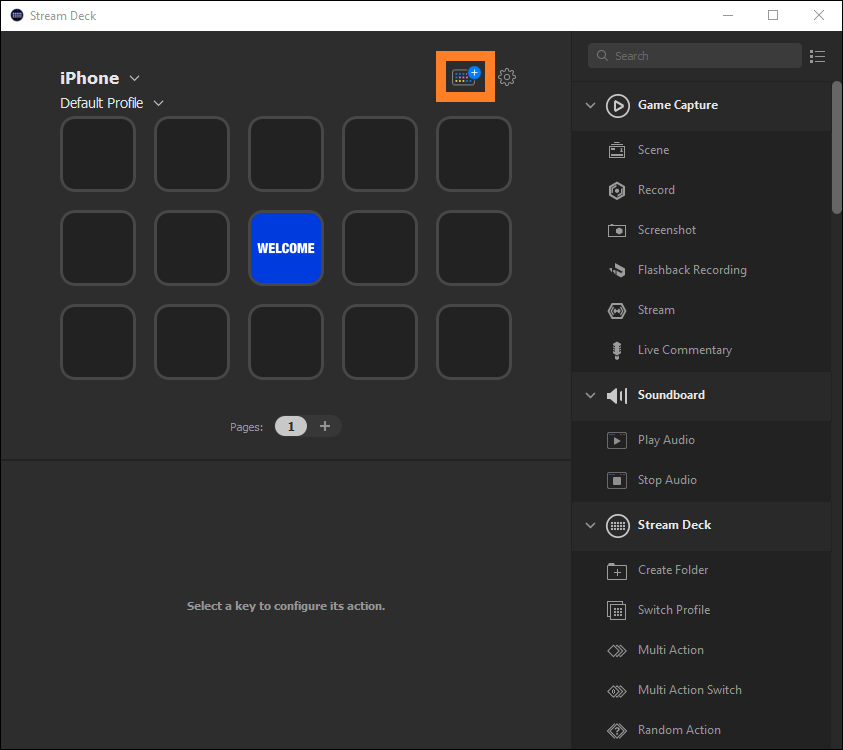The image size is (843, 750).
Task: Add a new page with plus button
Action: (x=325, y=426)
